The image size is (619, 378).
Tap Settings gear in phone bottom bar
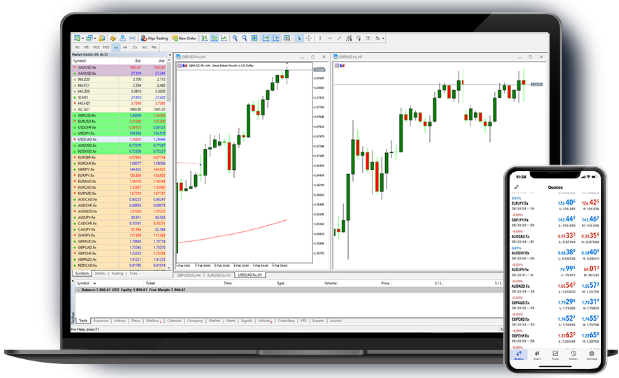click(591, 355)
